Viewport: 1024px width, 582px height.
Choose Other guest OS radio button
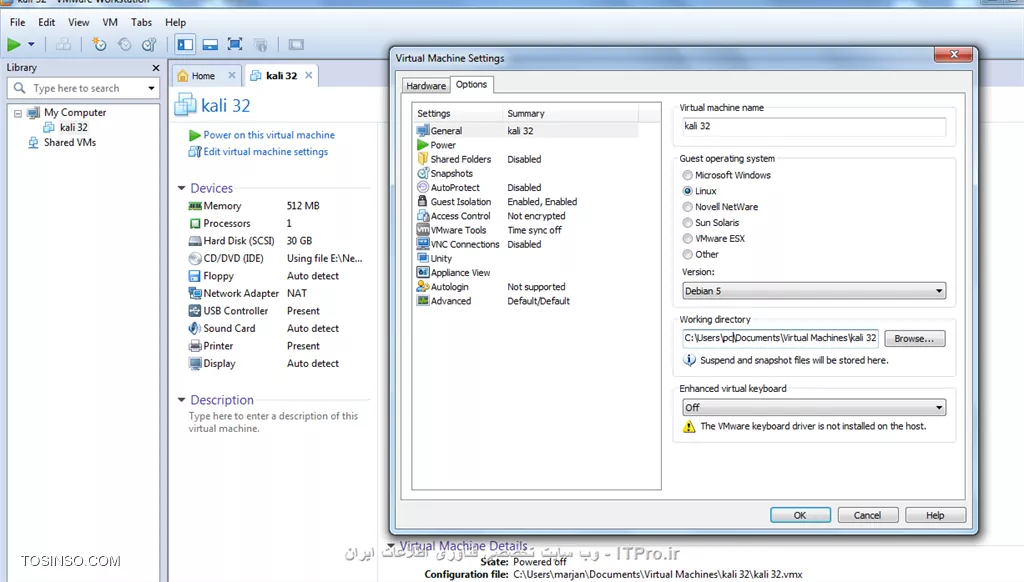688,254
